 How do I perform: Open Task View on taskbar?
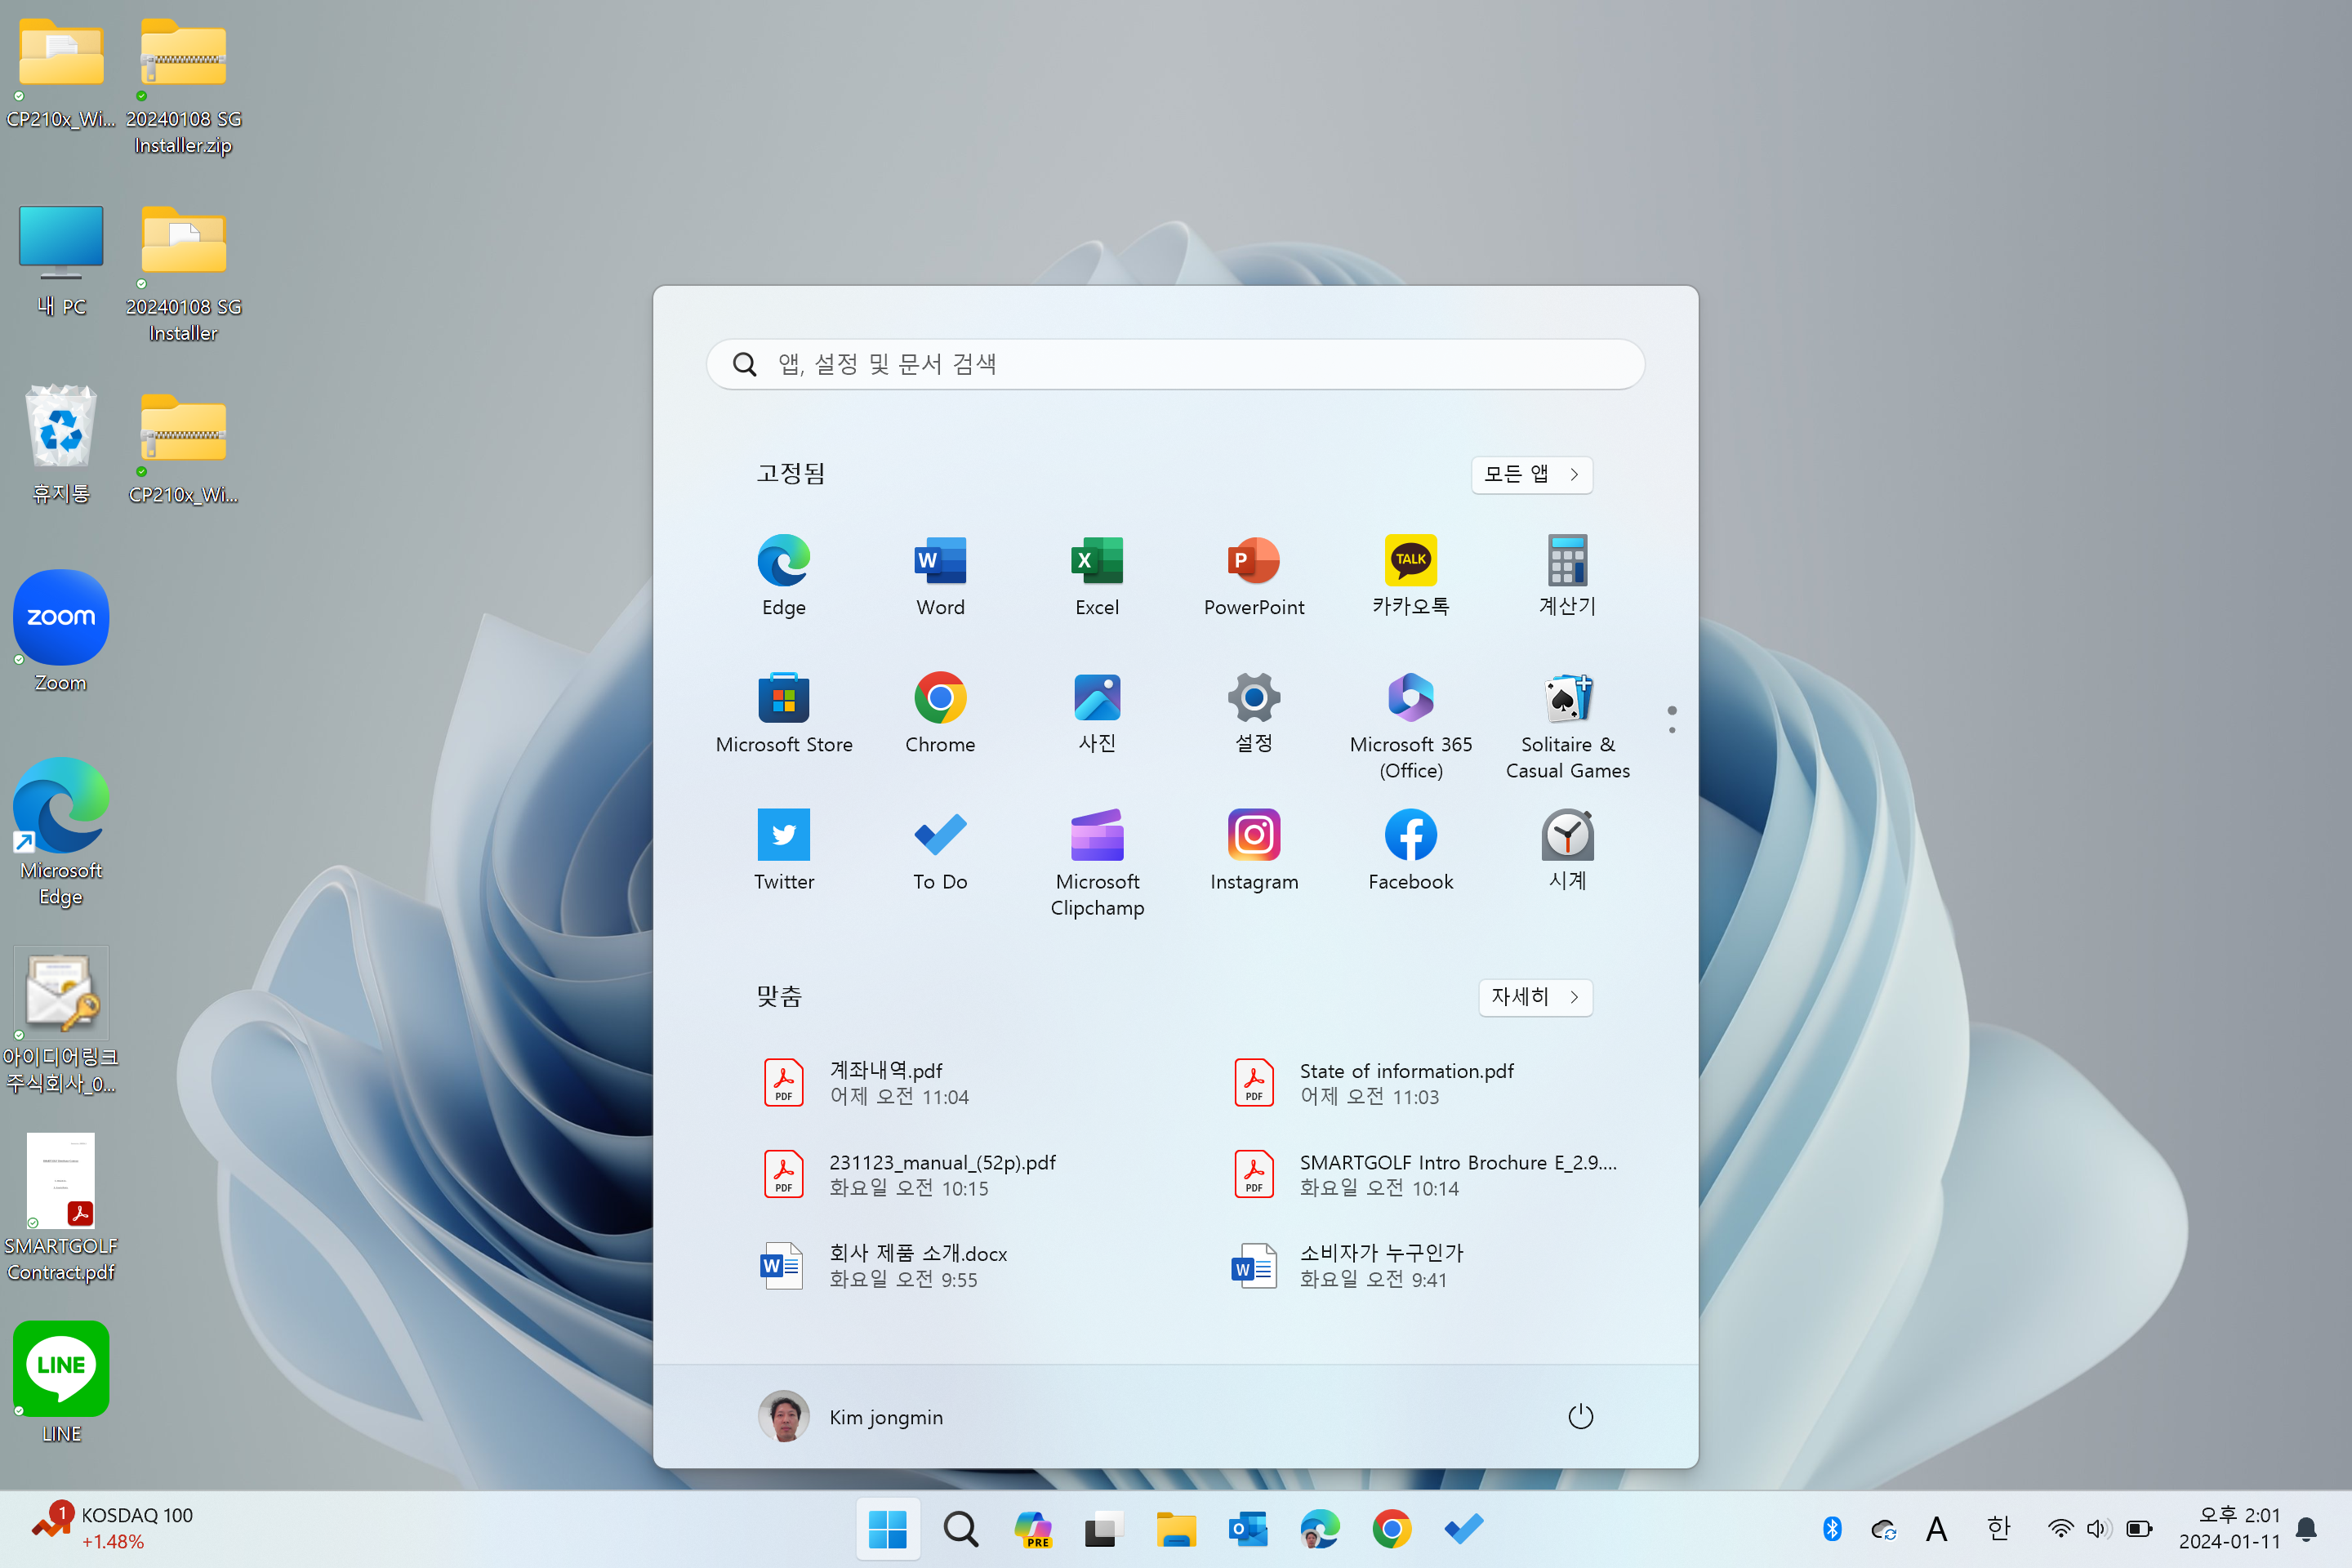[1104, 1529]
